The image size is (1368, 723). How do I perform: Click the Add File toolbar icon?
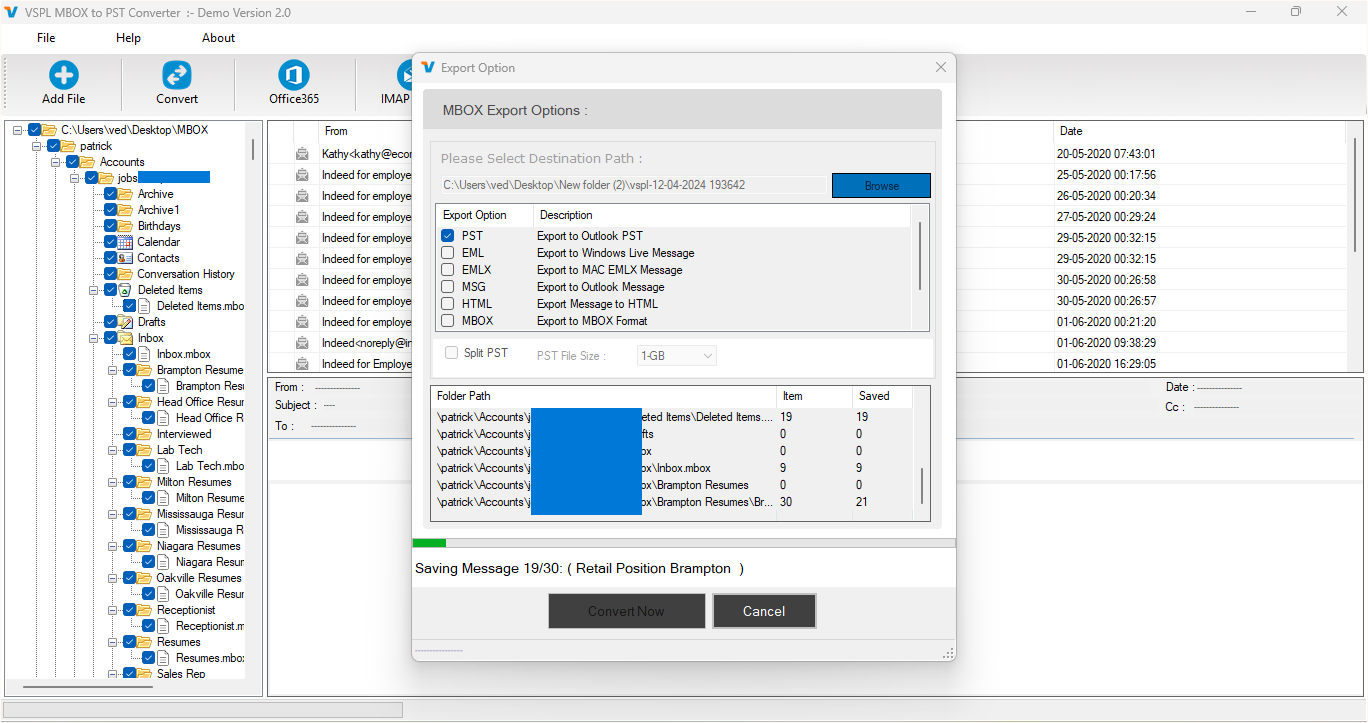click(x=64, y=75)
